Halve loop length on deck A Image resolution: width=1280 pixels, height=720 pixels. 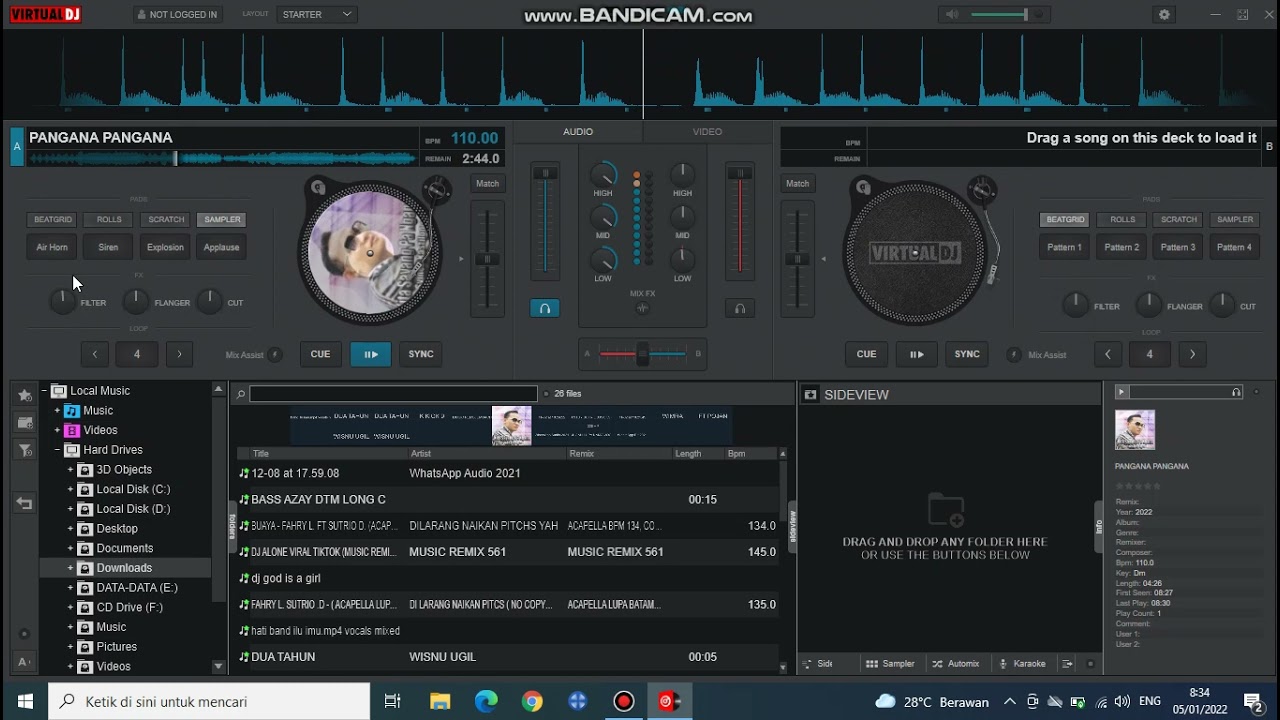coord(95,354)
